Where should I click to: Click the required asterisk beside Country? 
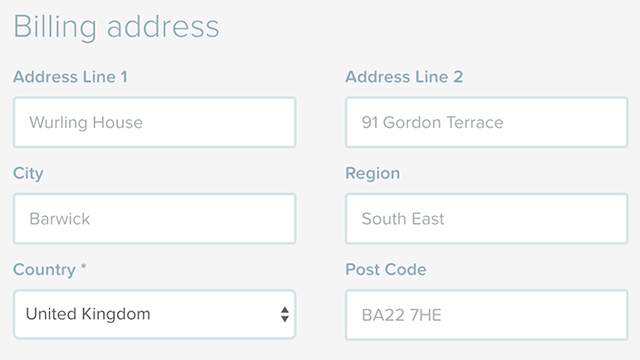pos(83,267)
